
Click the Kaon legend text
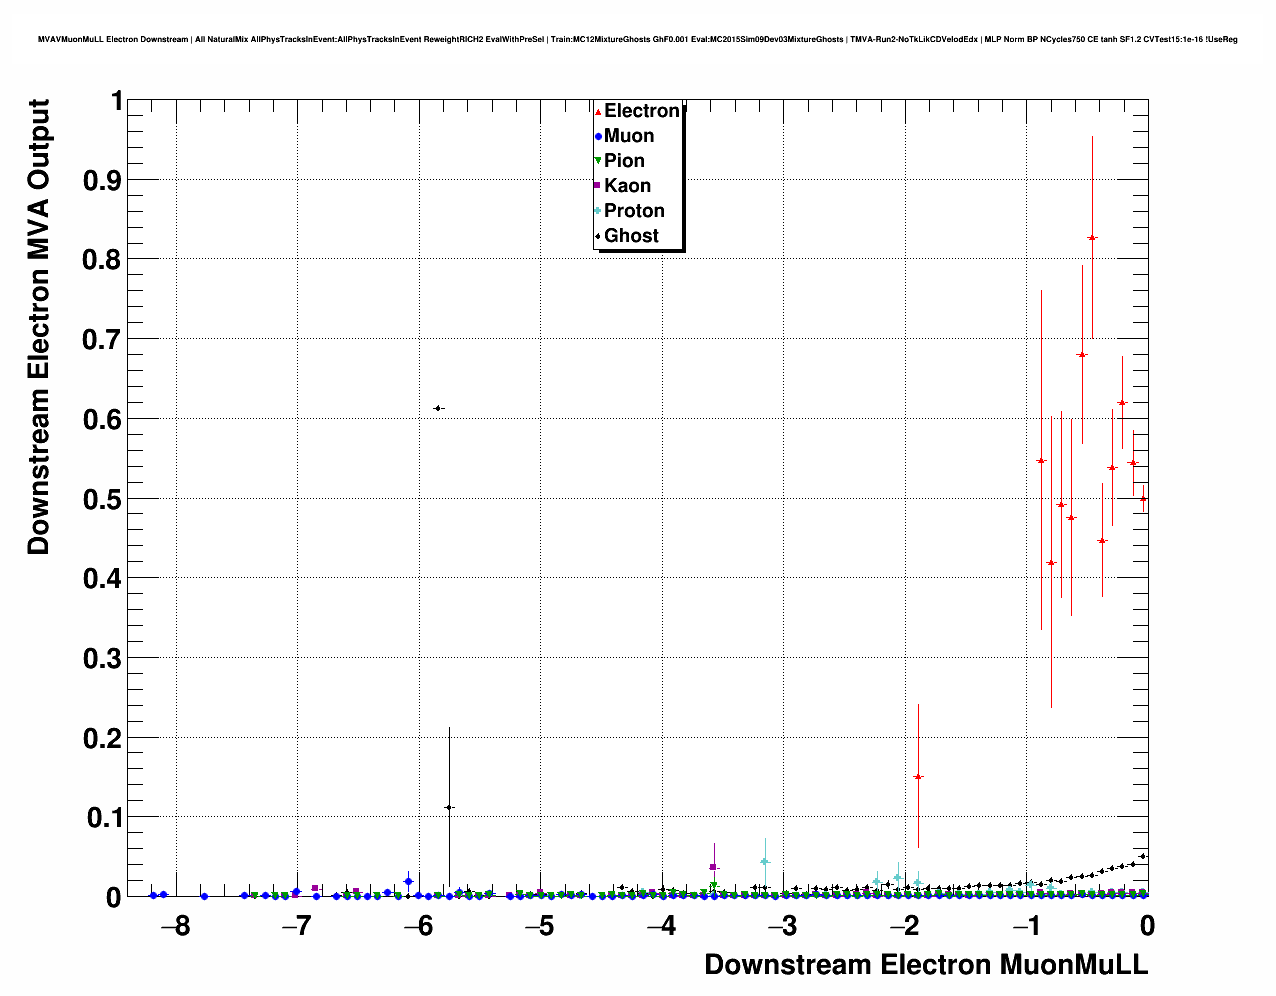tap(627, 186)
